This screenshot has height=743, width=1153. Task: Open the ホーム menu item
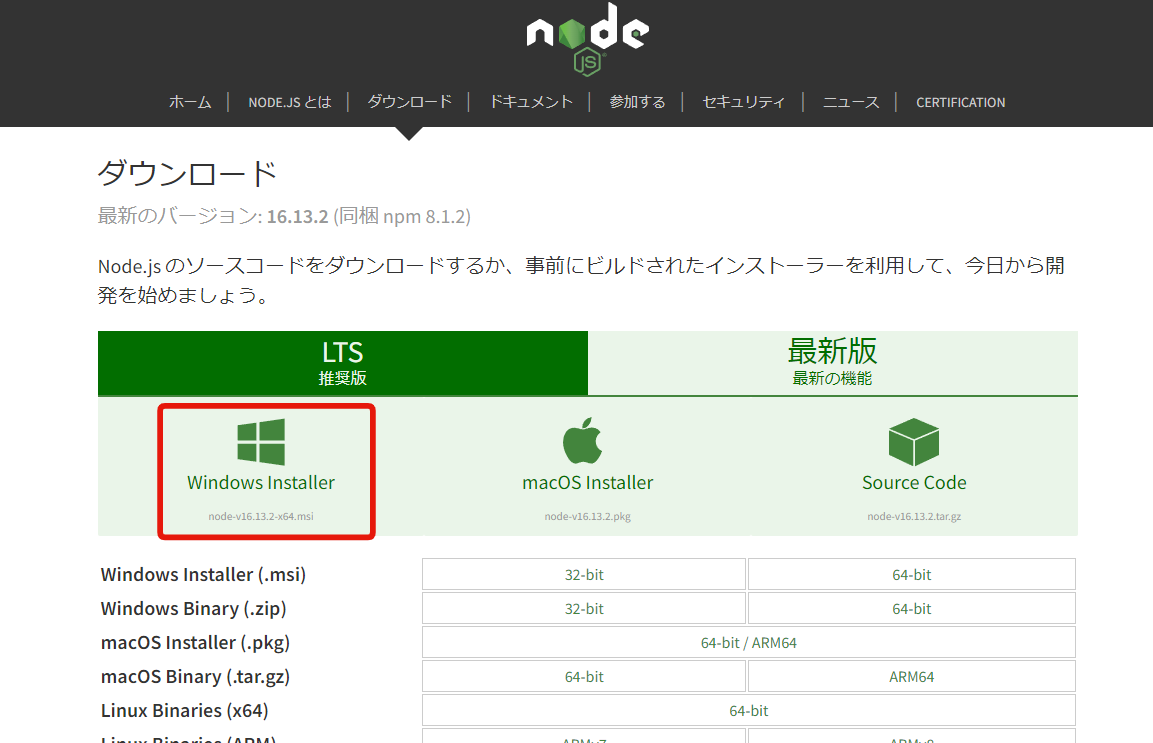click(190, 102)
